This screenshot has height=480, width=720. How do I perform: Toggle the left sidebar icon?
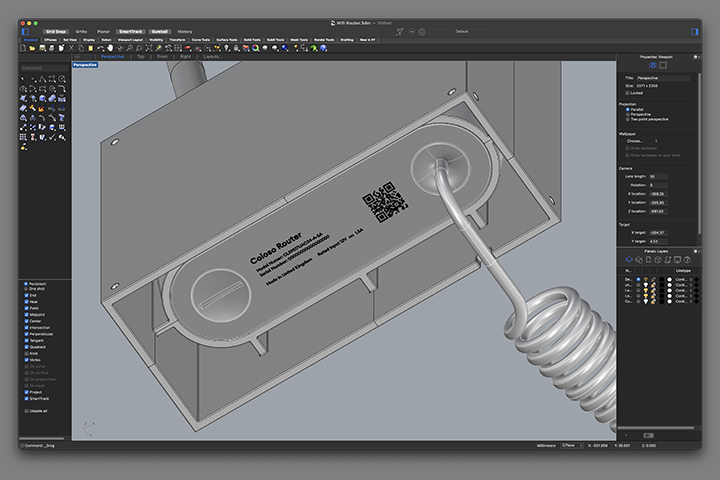[26, 32]
